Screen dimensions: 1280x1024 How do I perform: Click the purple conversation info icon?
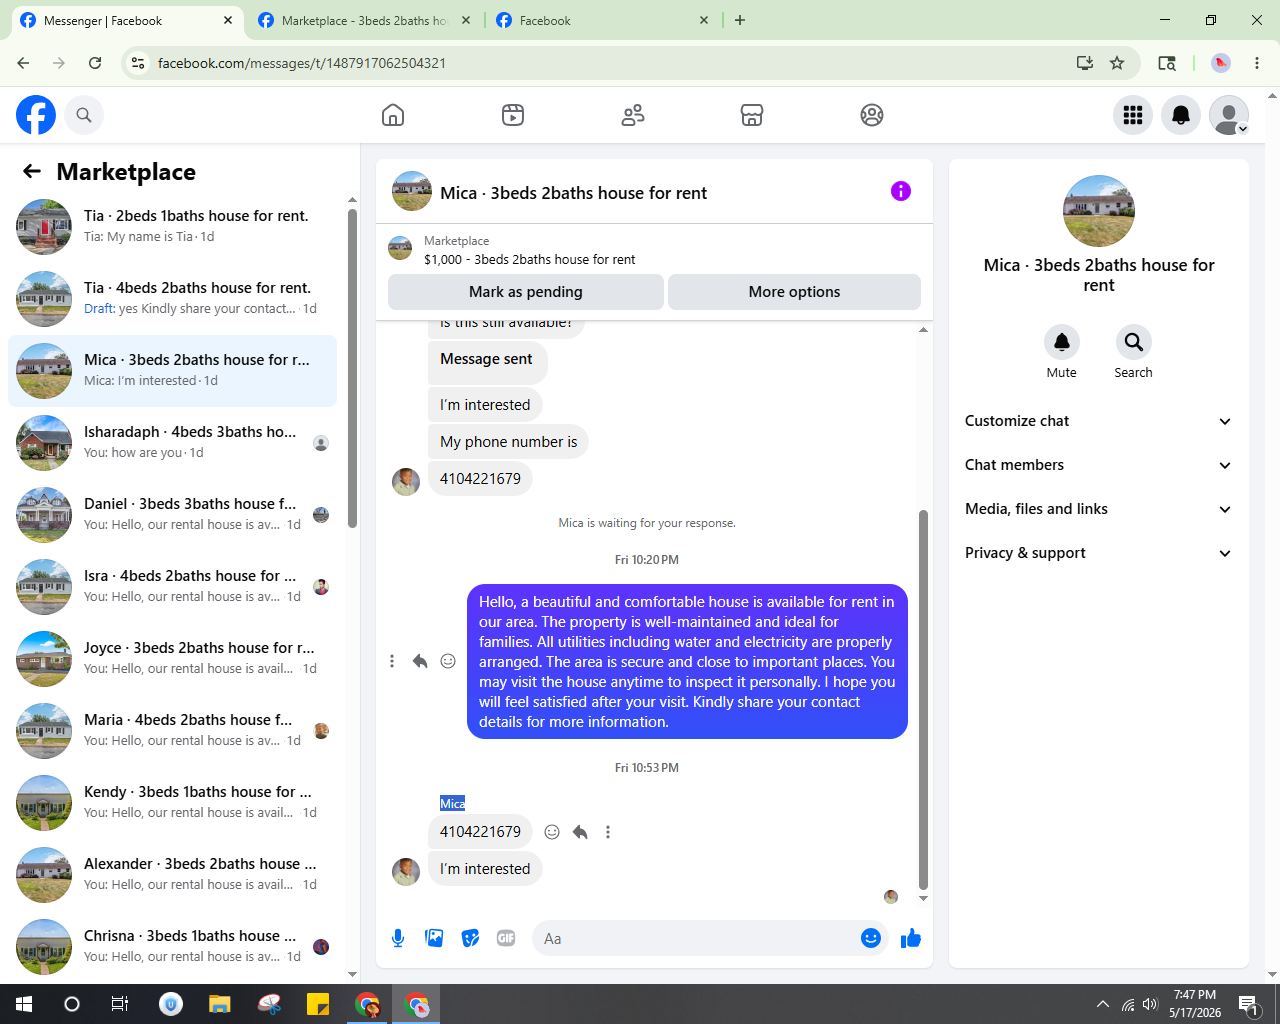(x=901, y=191)
